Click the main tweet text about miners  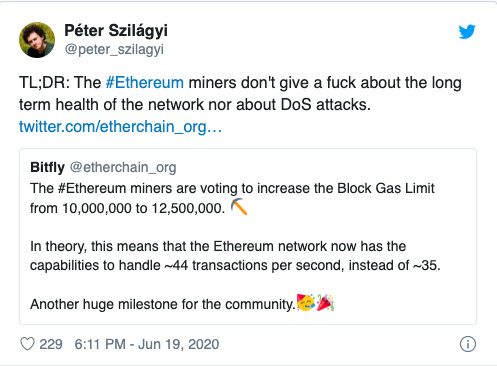[240, 94]
